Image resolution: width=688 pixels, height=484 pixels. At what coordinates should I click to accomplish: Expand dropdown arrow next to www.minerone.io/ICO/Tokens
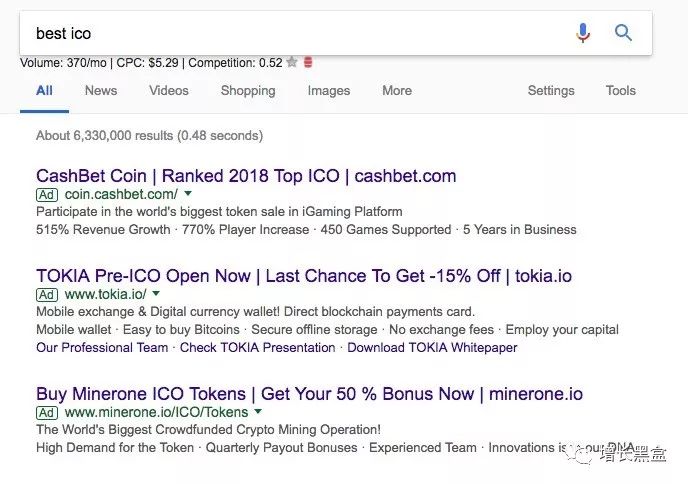point(258,411)
